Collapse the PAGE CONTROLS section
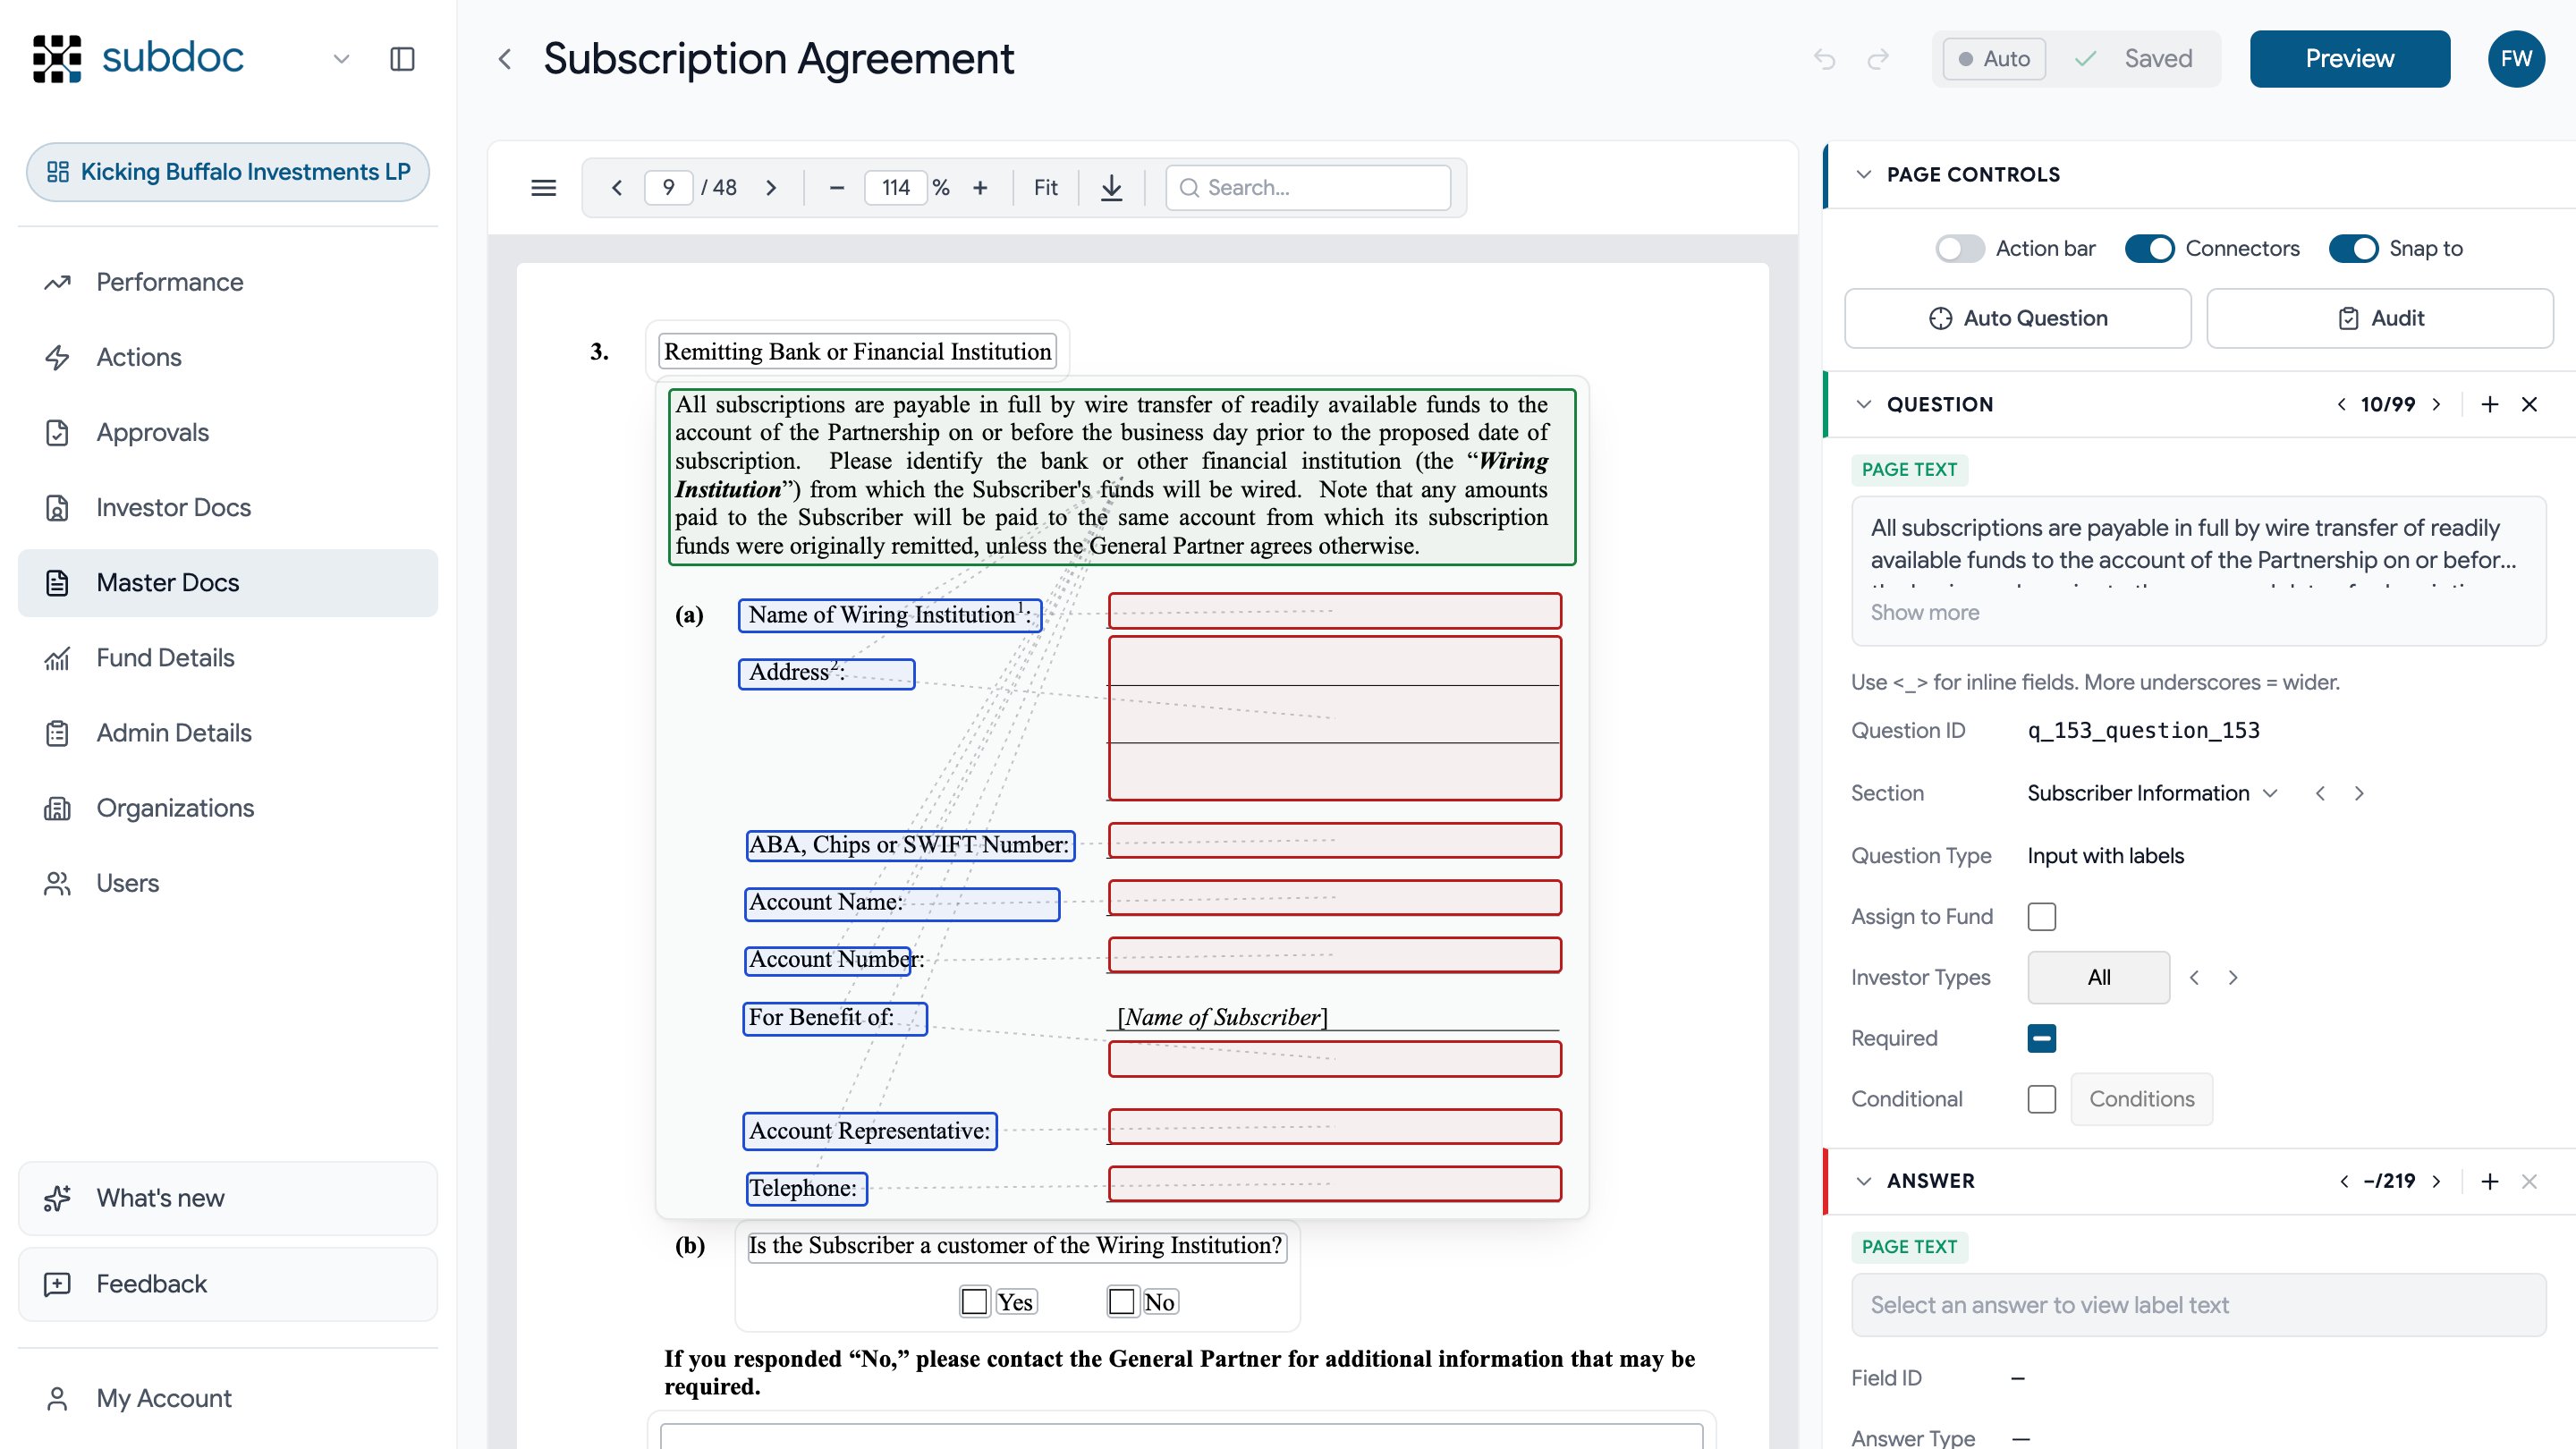The height and width of the screenshot is (1449, 2576). (x=1863, y=174)
